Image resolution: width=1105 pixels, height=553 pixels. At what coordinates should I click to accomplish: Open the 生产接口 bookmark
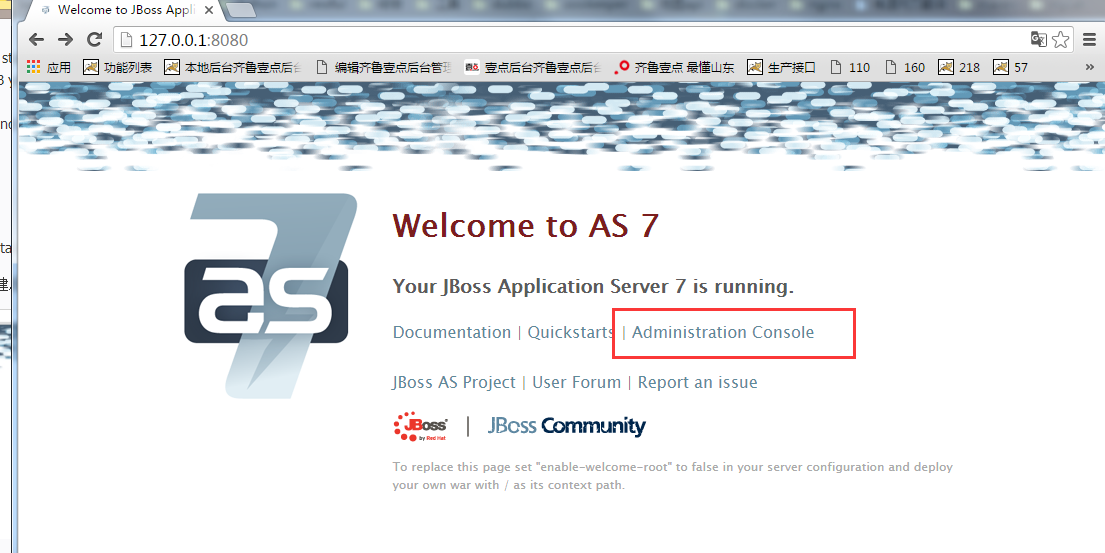coord(782,67)
